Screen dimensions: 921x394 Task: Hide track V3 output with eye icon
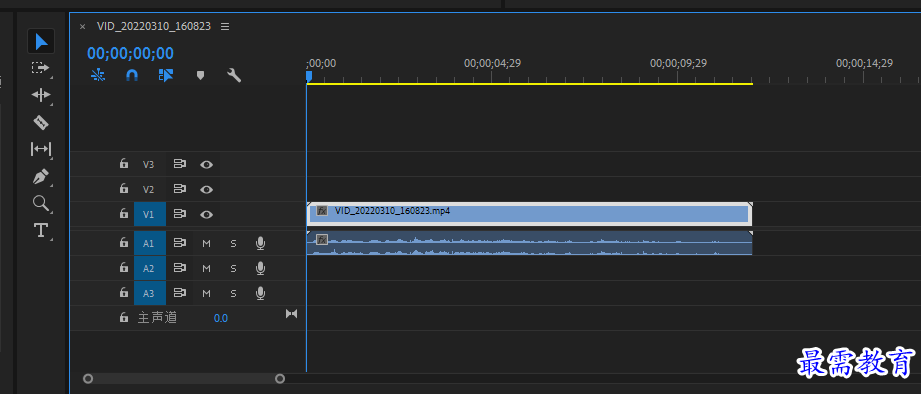click(206, 164)
